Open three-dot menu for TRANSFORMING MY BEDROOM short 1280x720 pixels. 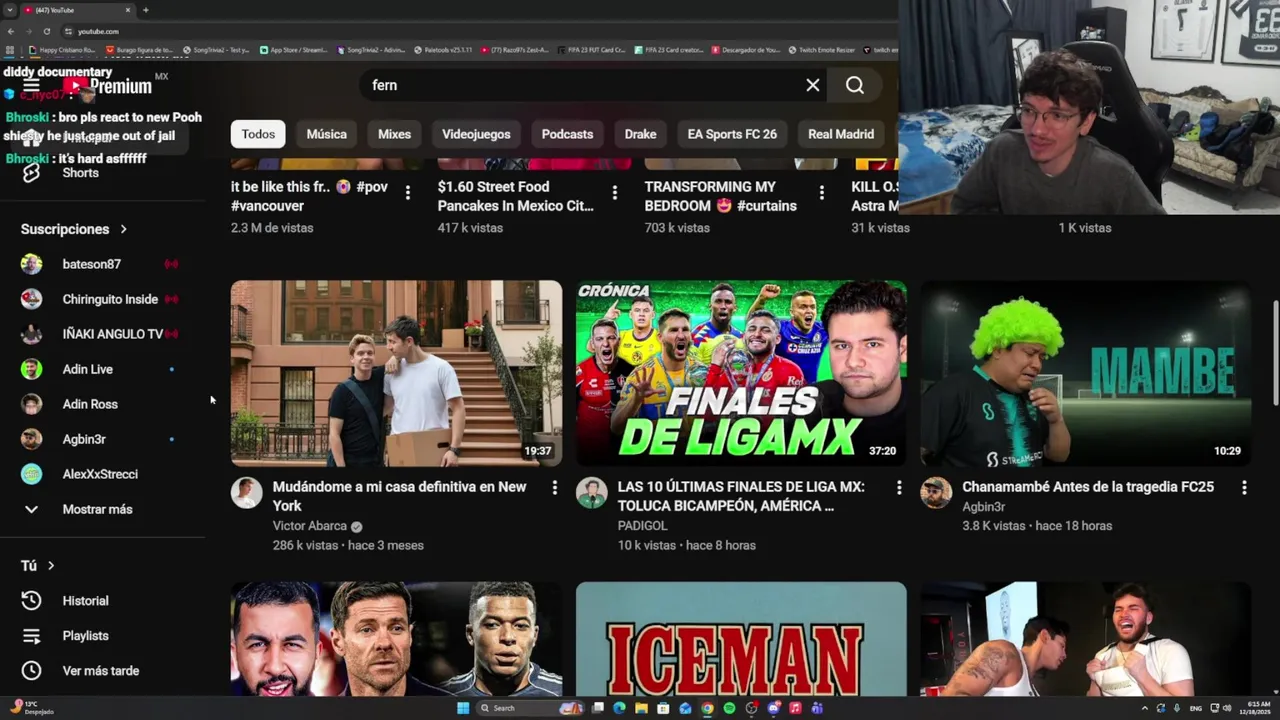point(821,193)
